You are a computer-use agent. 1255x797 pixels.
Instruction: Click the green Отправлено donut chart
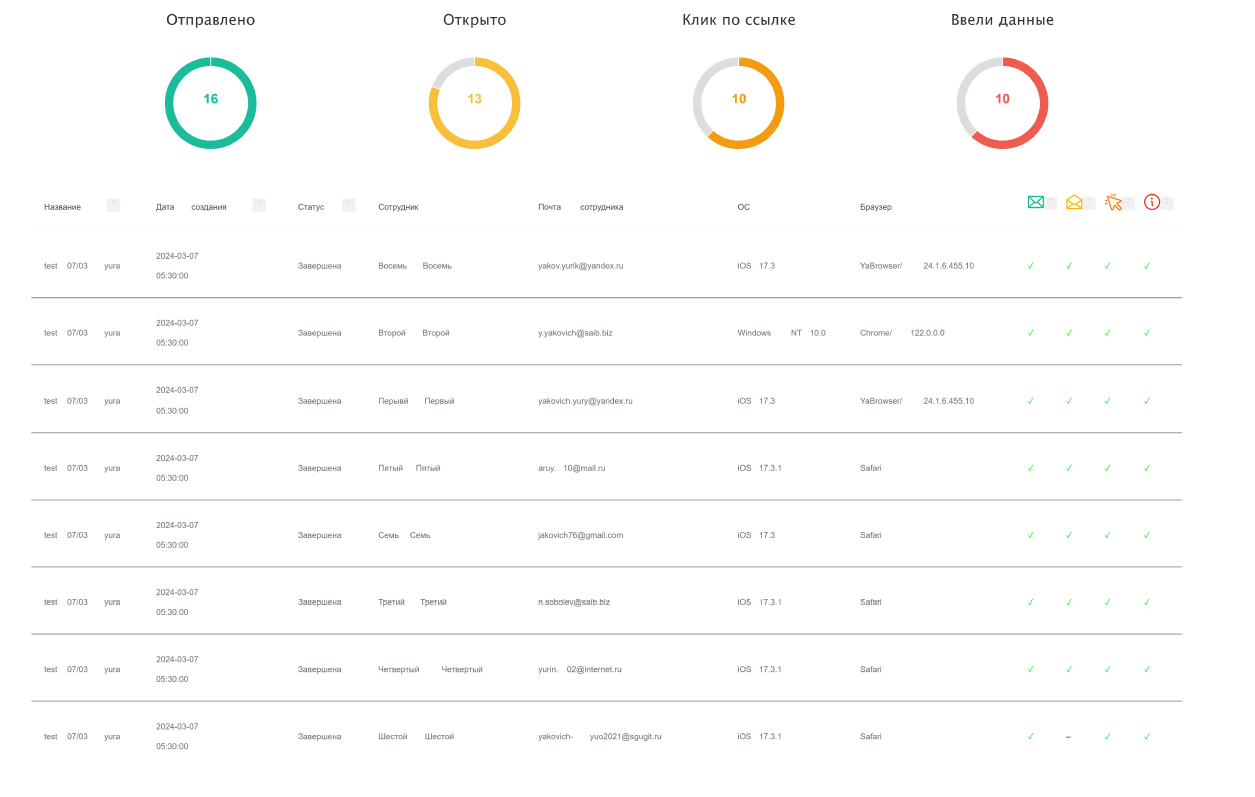(210, 103)
